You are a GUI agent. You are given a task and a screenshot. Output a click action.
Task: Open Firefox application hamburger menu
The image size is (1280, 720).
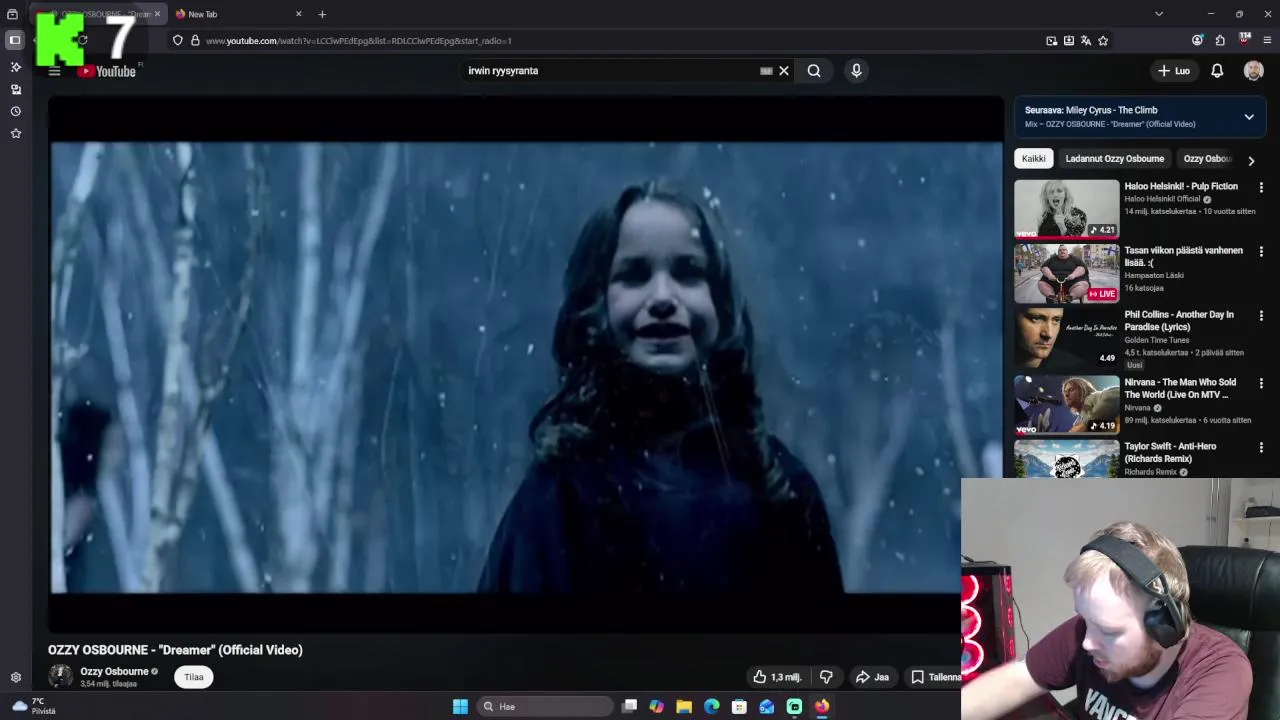click(x=1267, y=41)
